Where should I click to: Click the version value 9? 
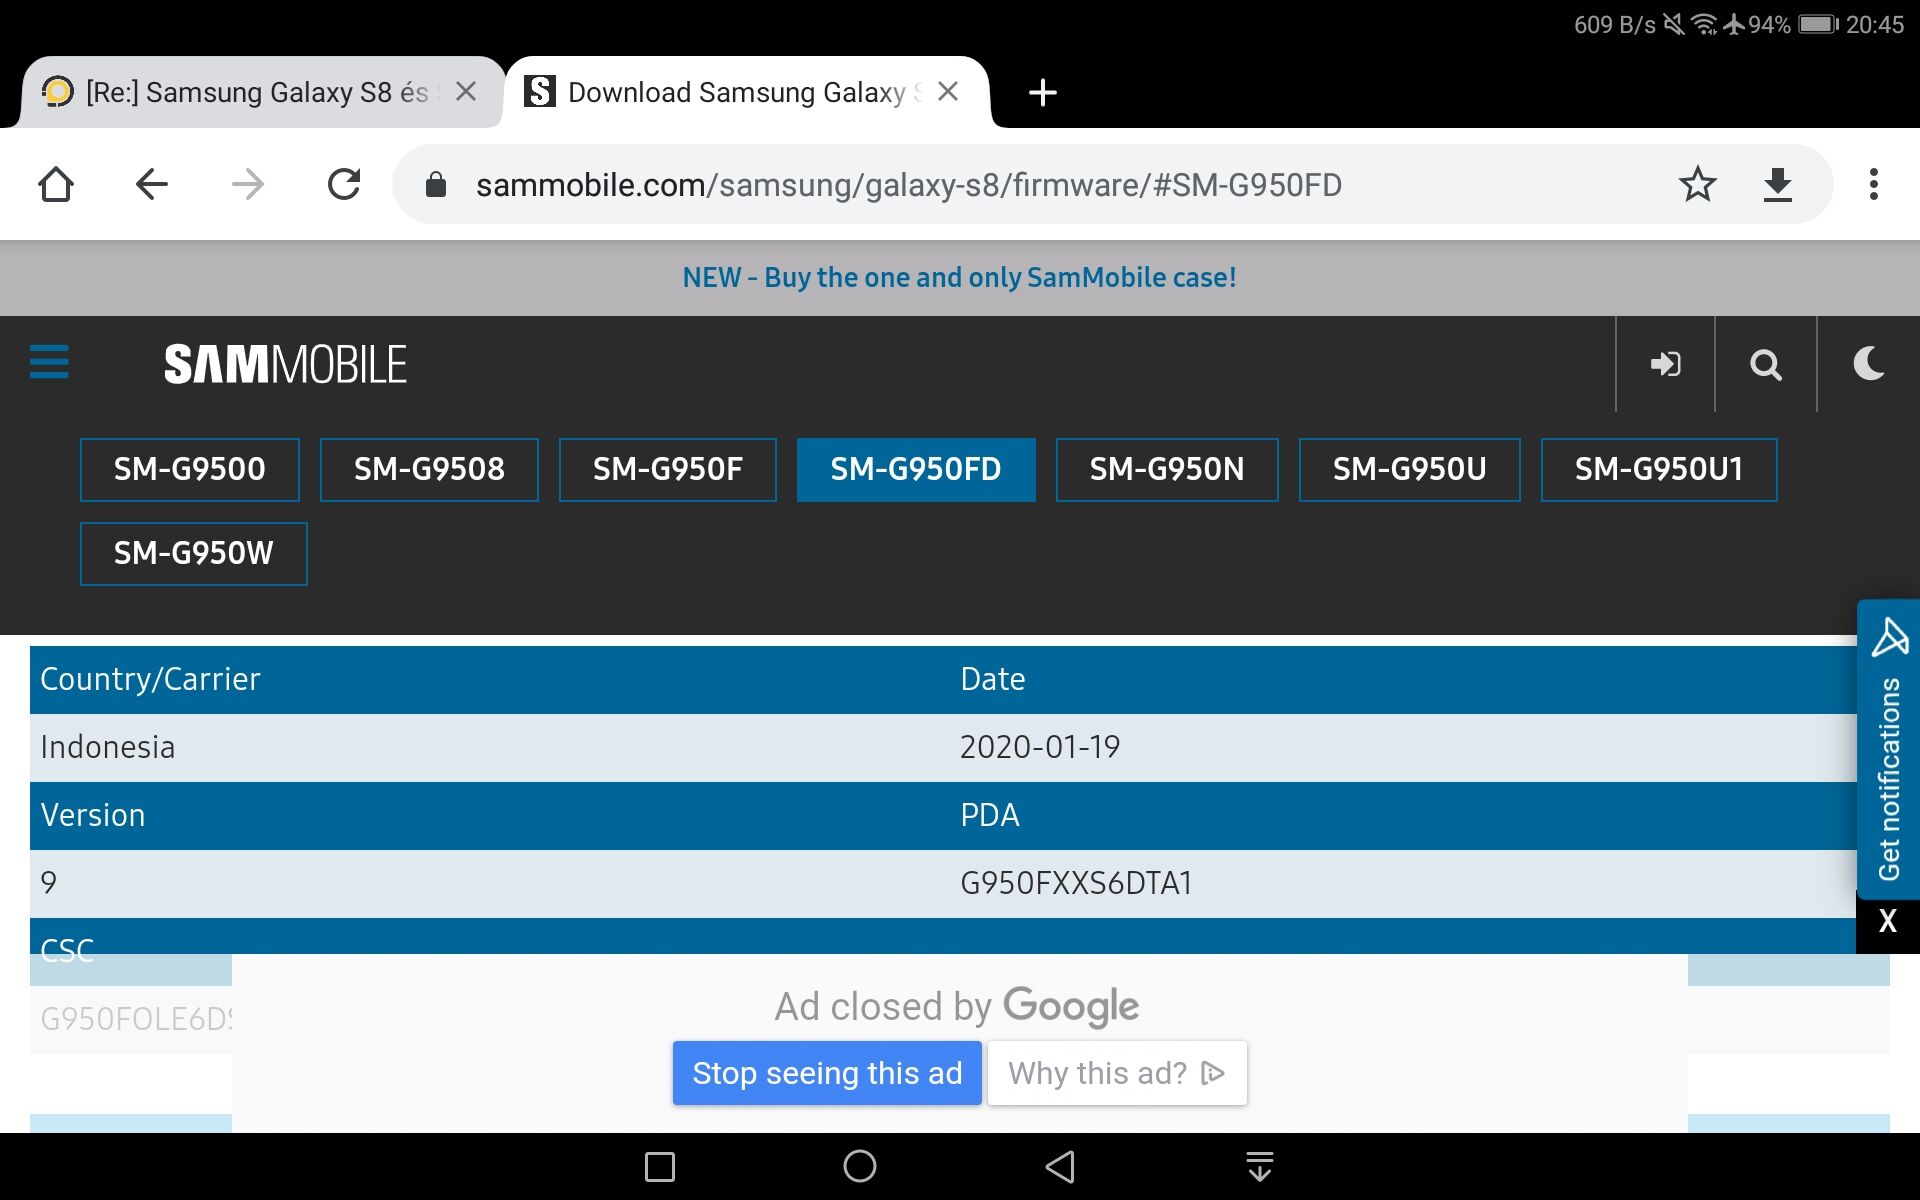[x=48, y=883]
